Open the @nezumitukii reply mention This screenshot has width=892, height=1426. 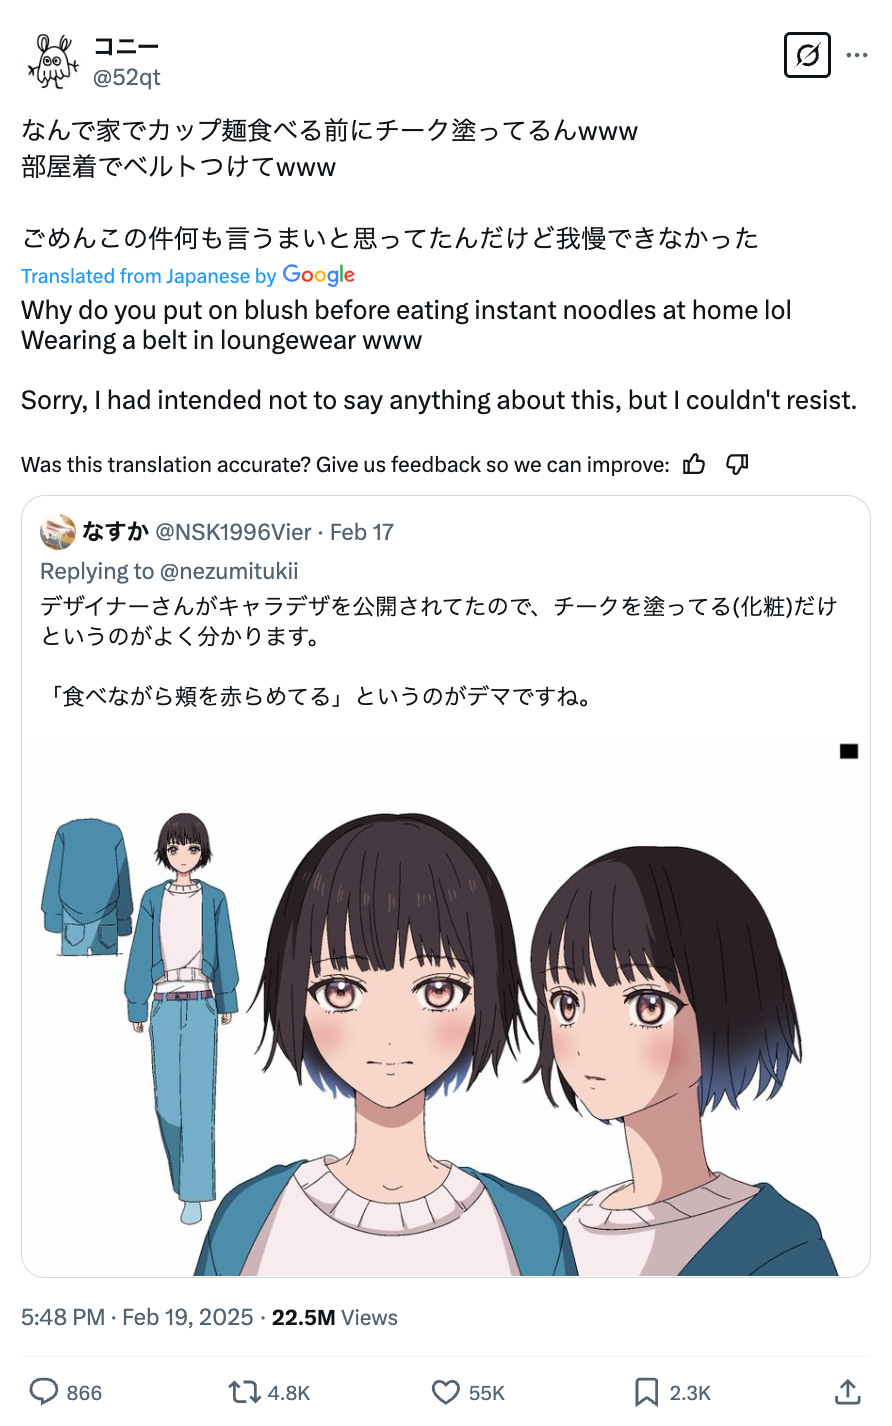[229, 571]
